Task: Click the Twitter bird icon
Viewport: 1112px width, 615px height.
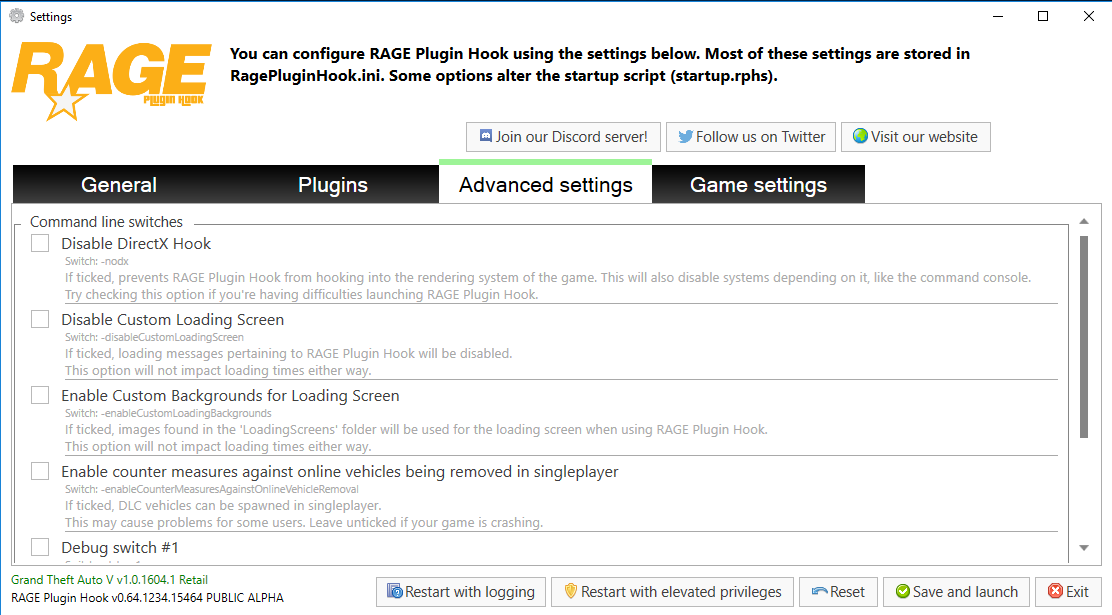Action: pos(686,137)
